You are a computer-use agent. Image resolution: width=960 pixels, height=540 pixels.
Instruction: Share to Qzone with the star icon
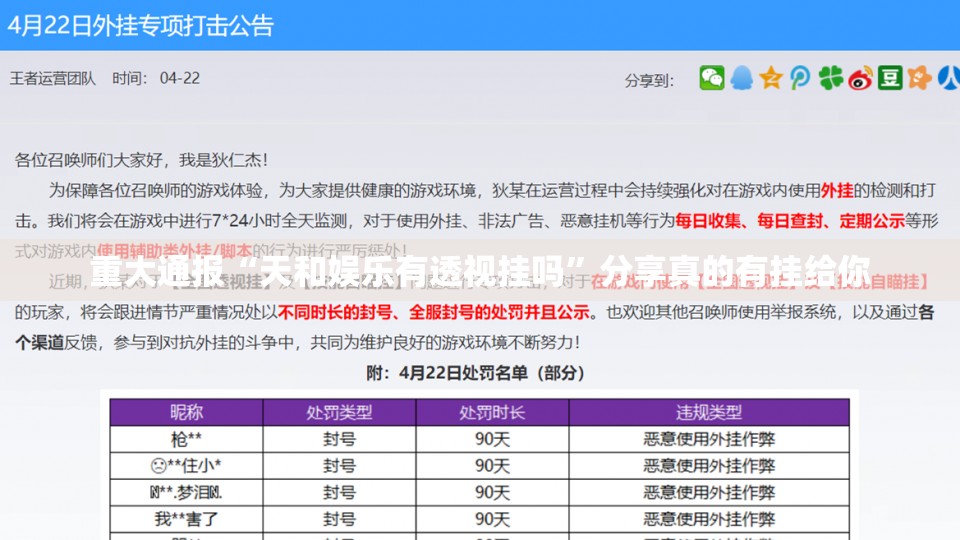click(x=770, y=78)
